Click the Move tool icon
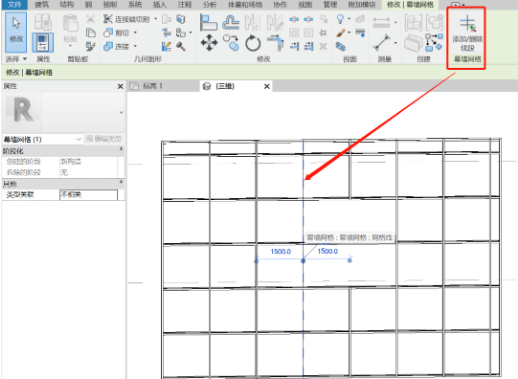The image size is (518, 379). [209, 43]
